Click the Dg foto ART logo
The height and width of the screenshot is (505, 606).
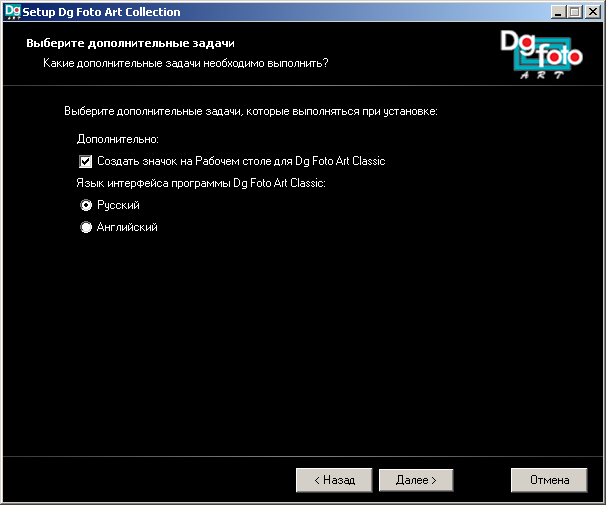(x=541, y=54)
